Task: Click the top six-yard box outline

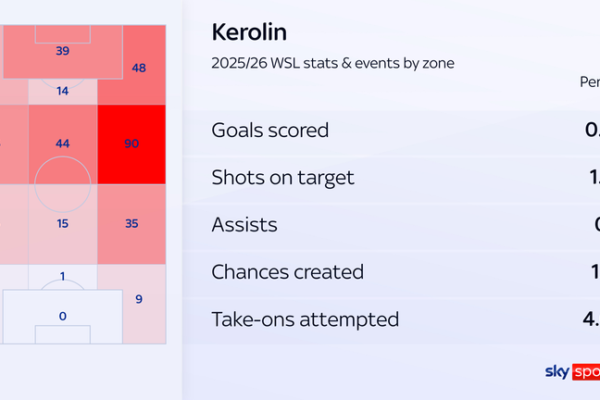Action: (x=63, y=34)
